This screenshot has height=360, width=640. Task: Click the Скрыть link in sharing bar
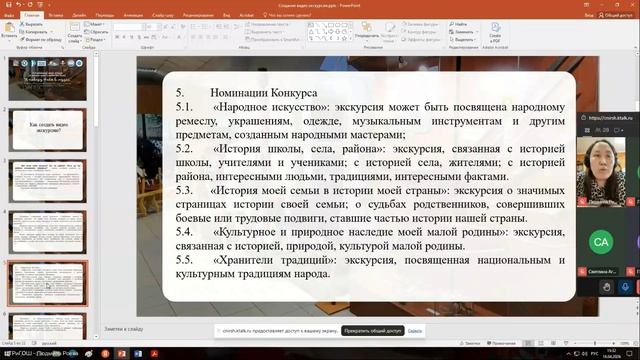click(x=415, y=331)
